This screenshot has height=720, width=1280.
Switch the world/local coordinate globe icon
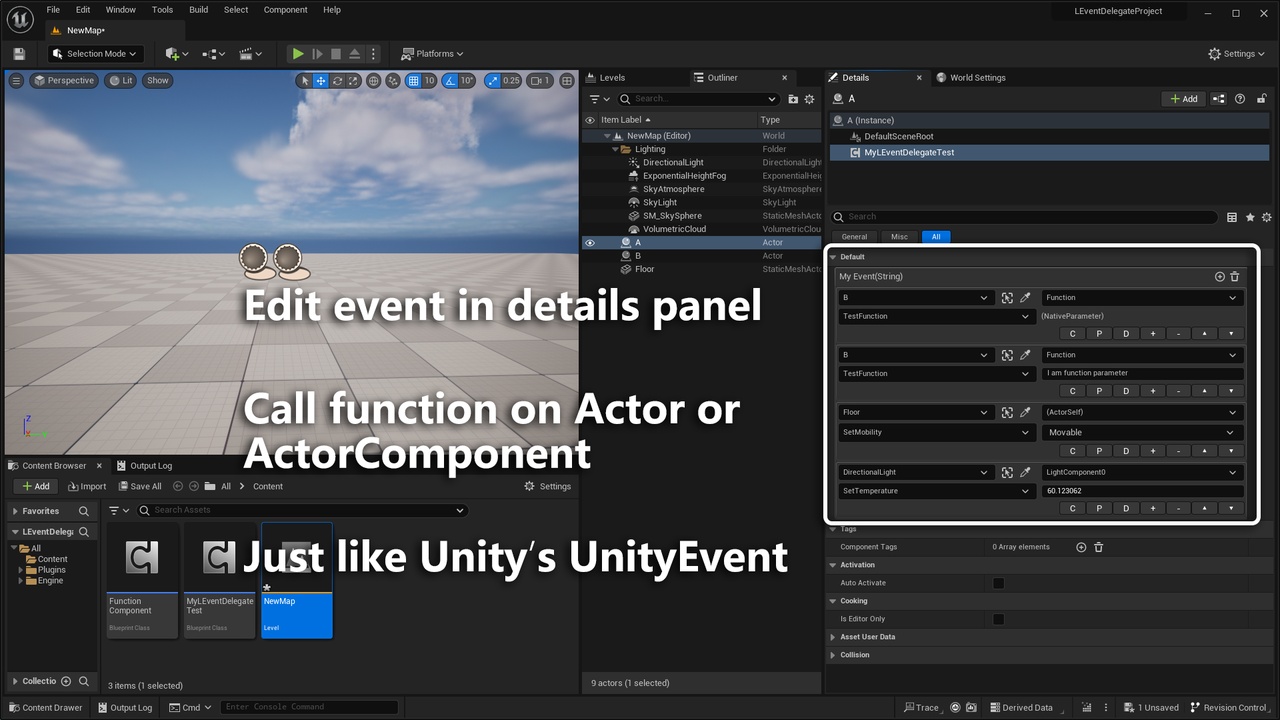pos(374,81)
